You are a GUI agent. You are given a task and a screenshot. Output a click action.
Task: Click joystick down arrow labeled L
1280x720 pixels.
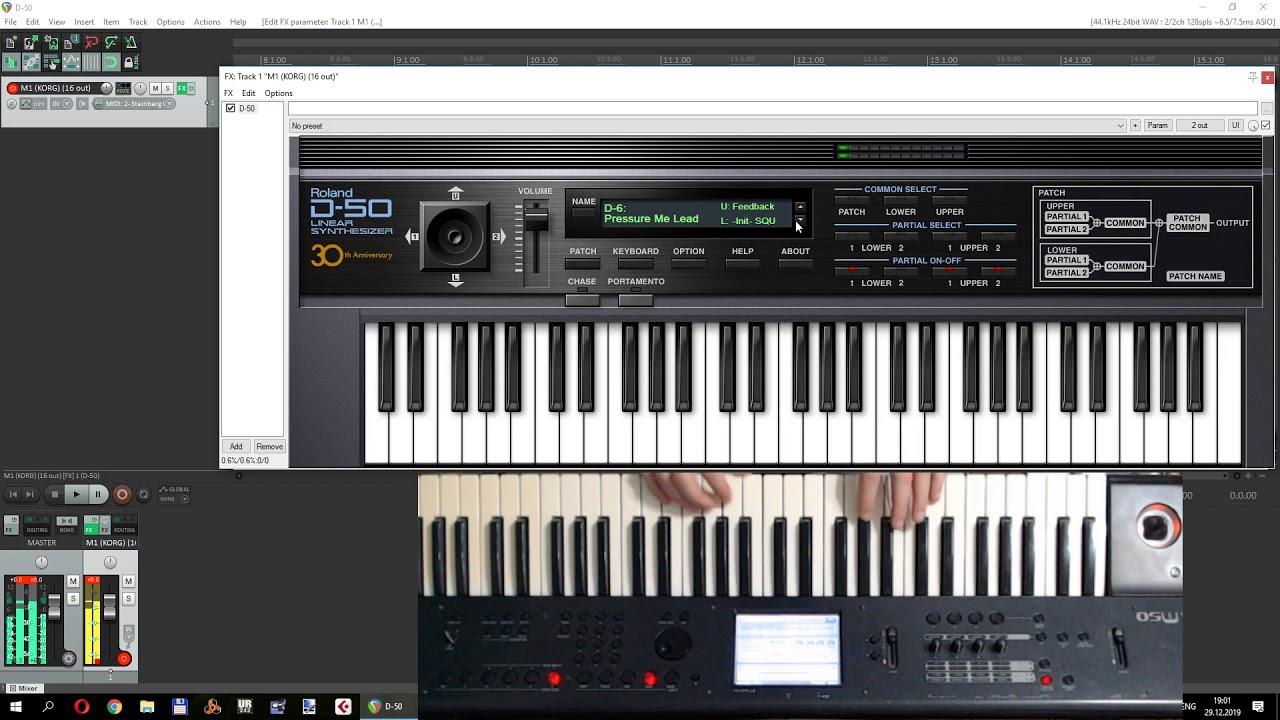pyautogui.click(x=456, y=281)
